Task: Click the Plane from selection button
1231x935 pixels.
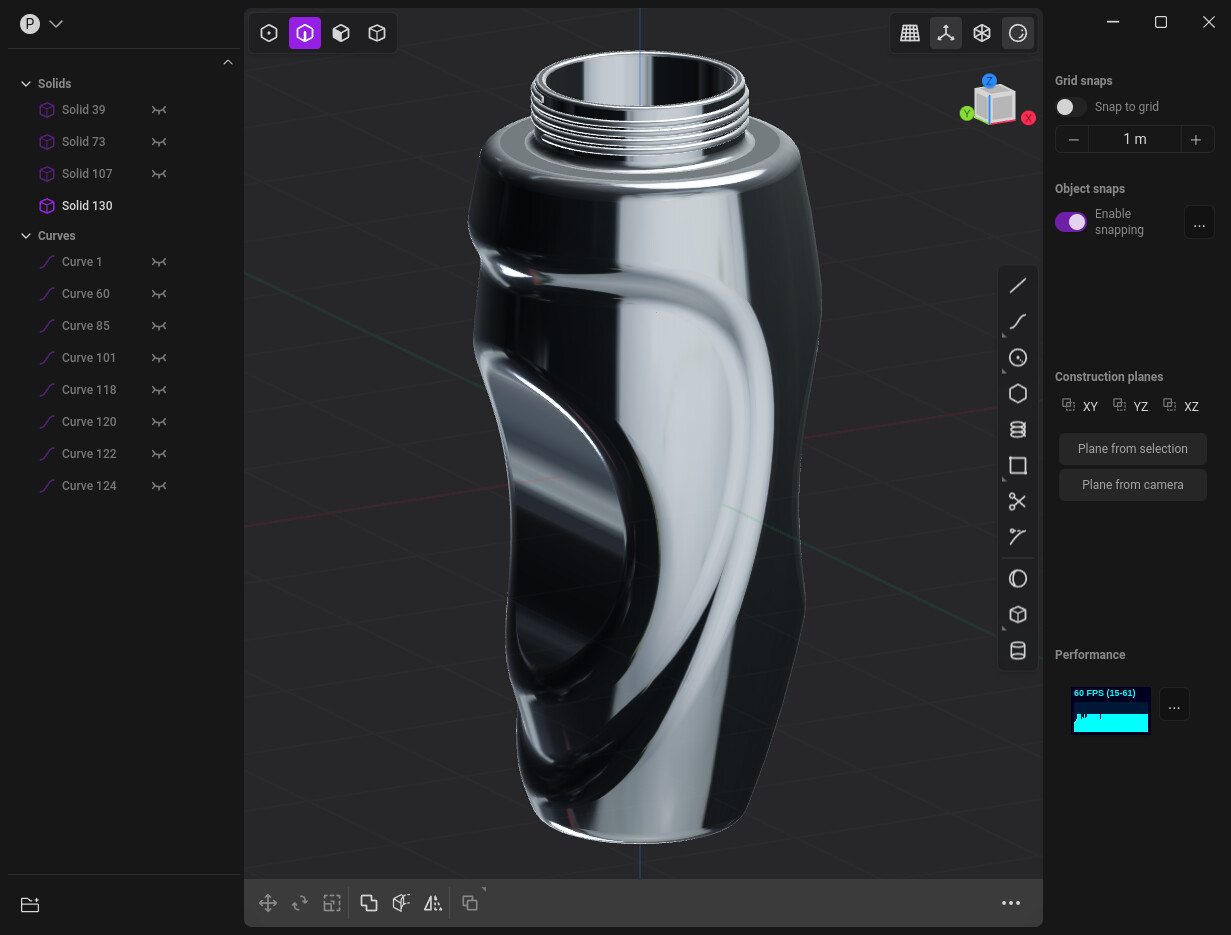Action: [1132, 448]
